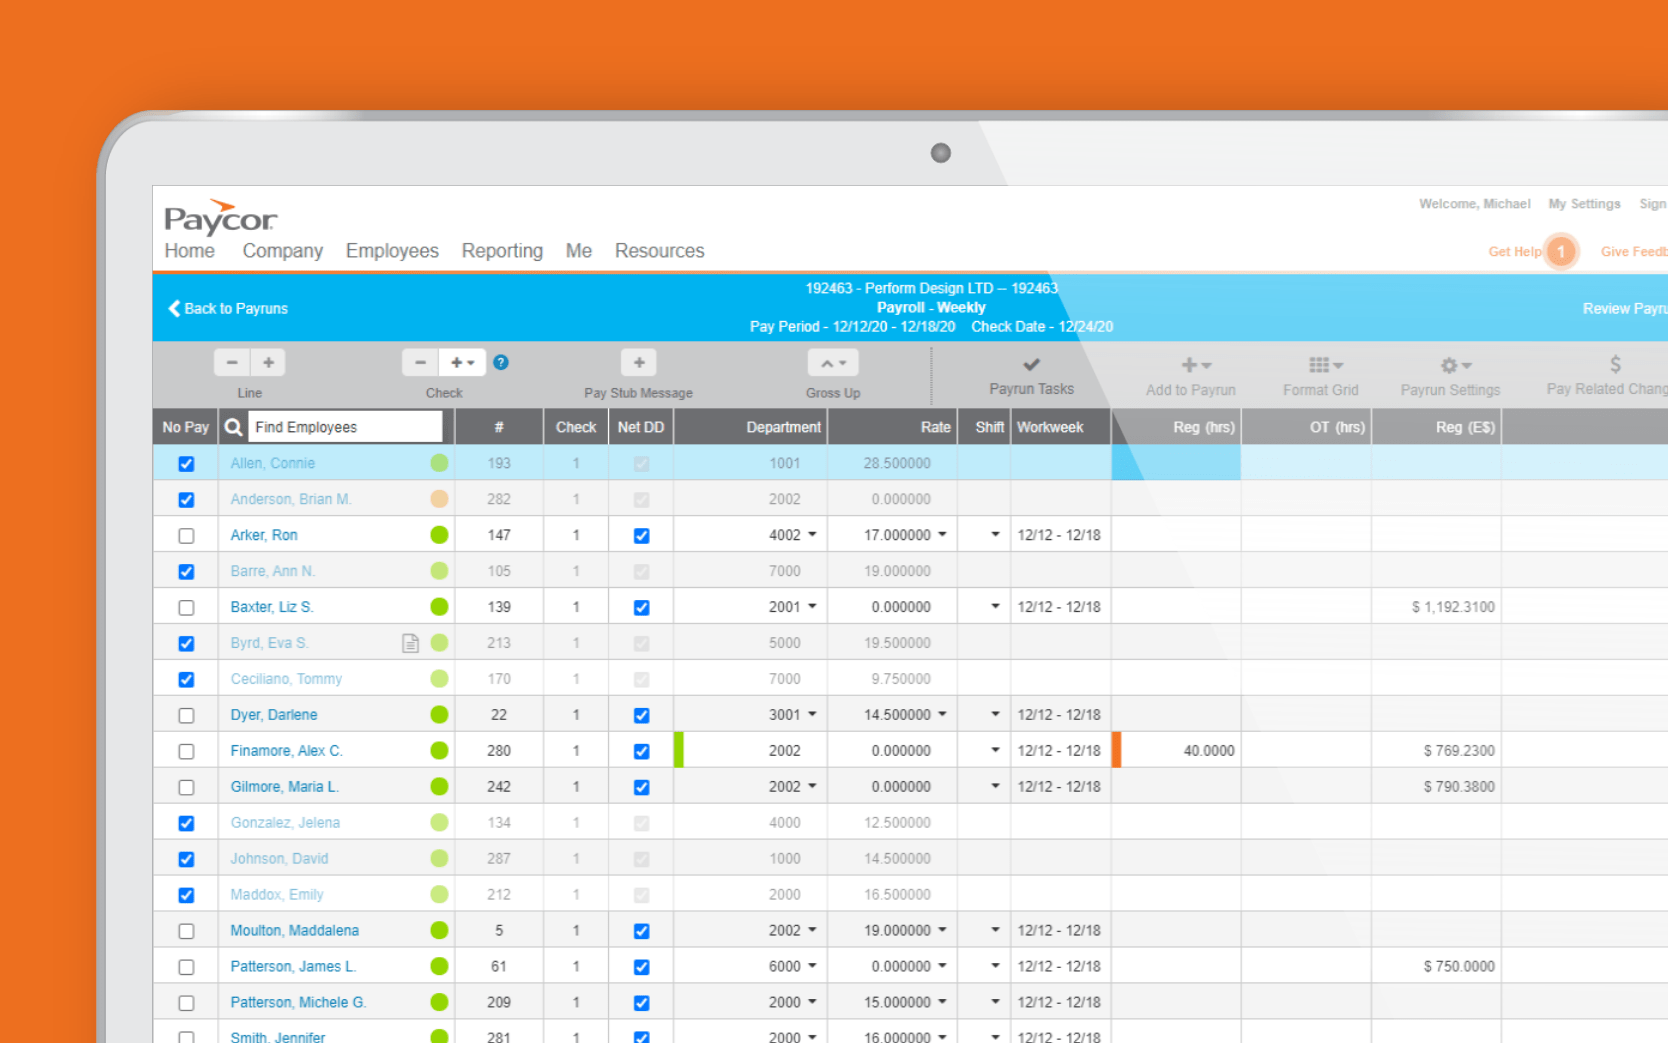Screen dimensions: 1668x1043
Task: Click green status dot for Gilmore, Maria L.
Action: point(439,787)
